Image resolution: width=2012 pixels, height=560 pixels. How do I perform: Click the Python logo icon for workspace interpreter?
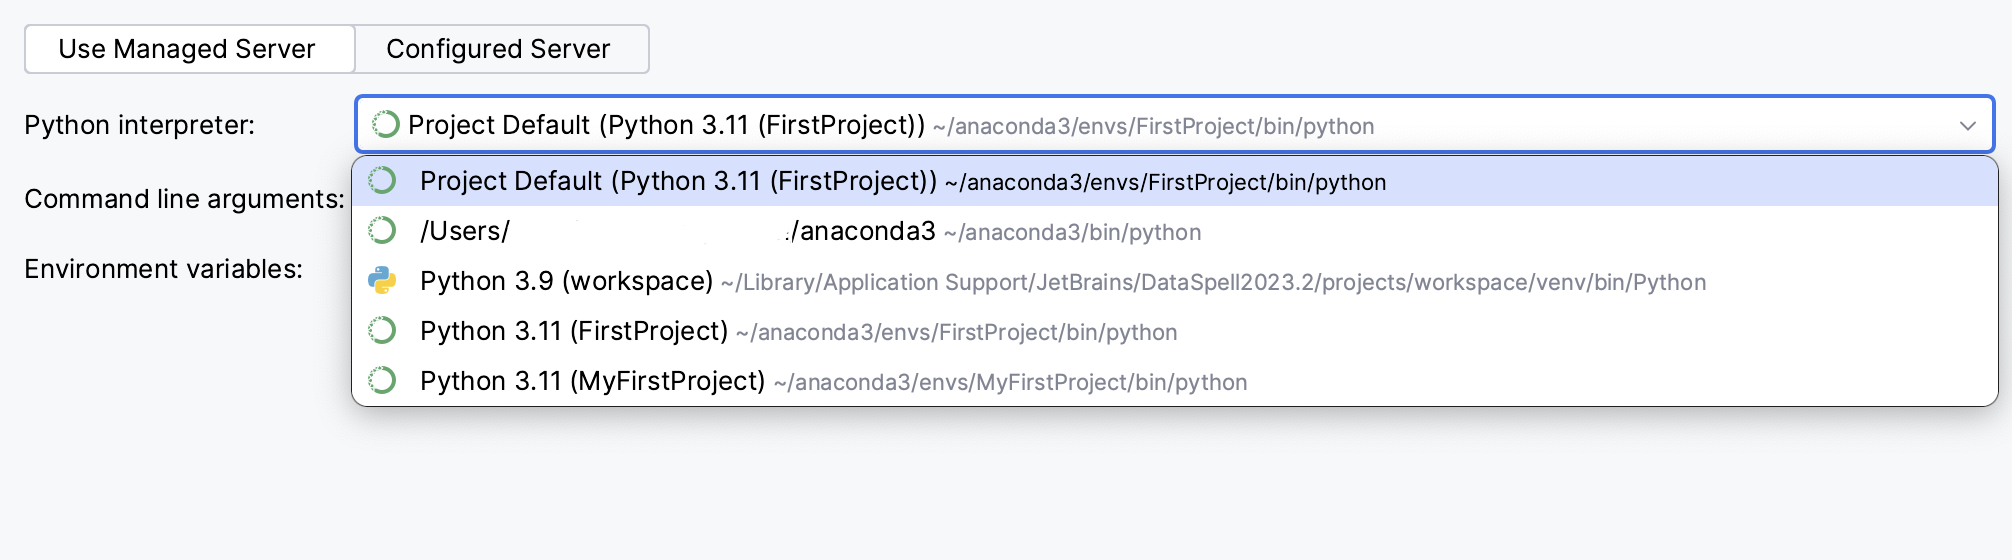382,281
